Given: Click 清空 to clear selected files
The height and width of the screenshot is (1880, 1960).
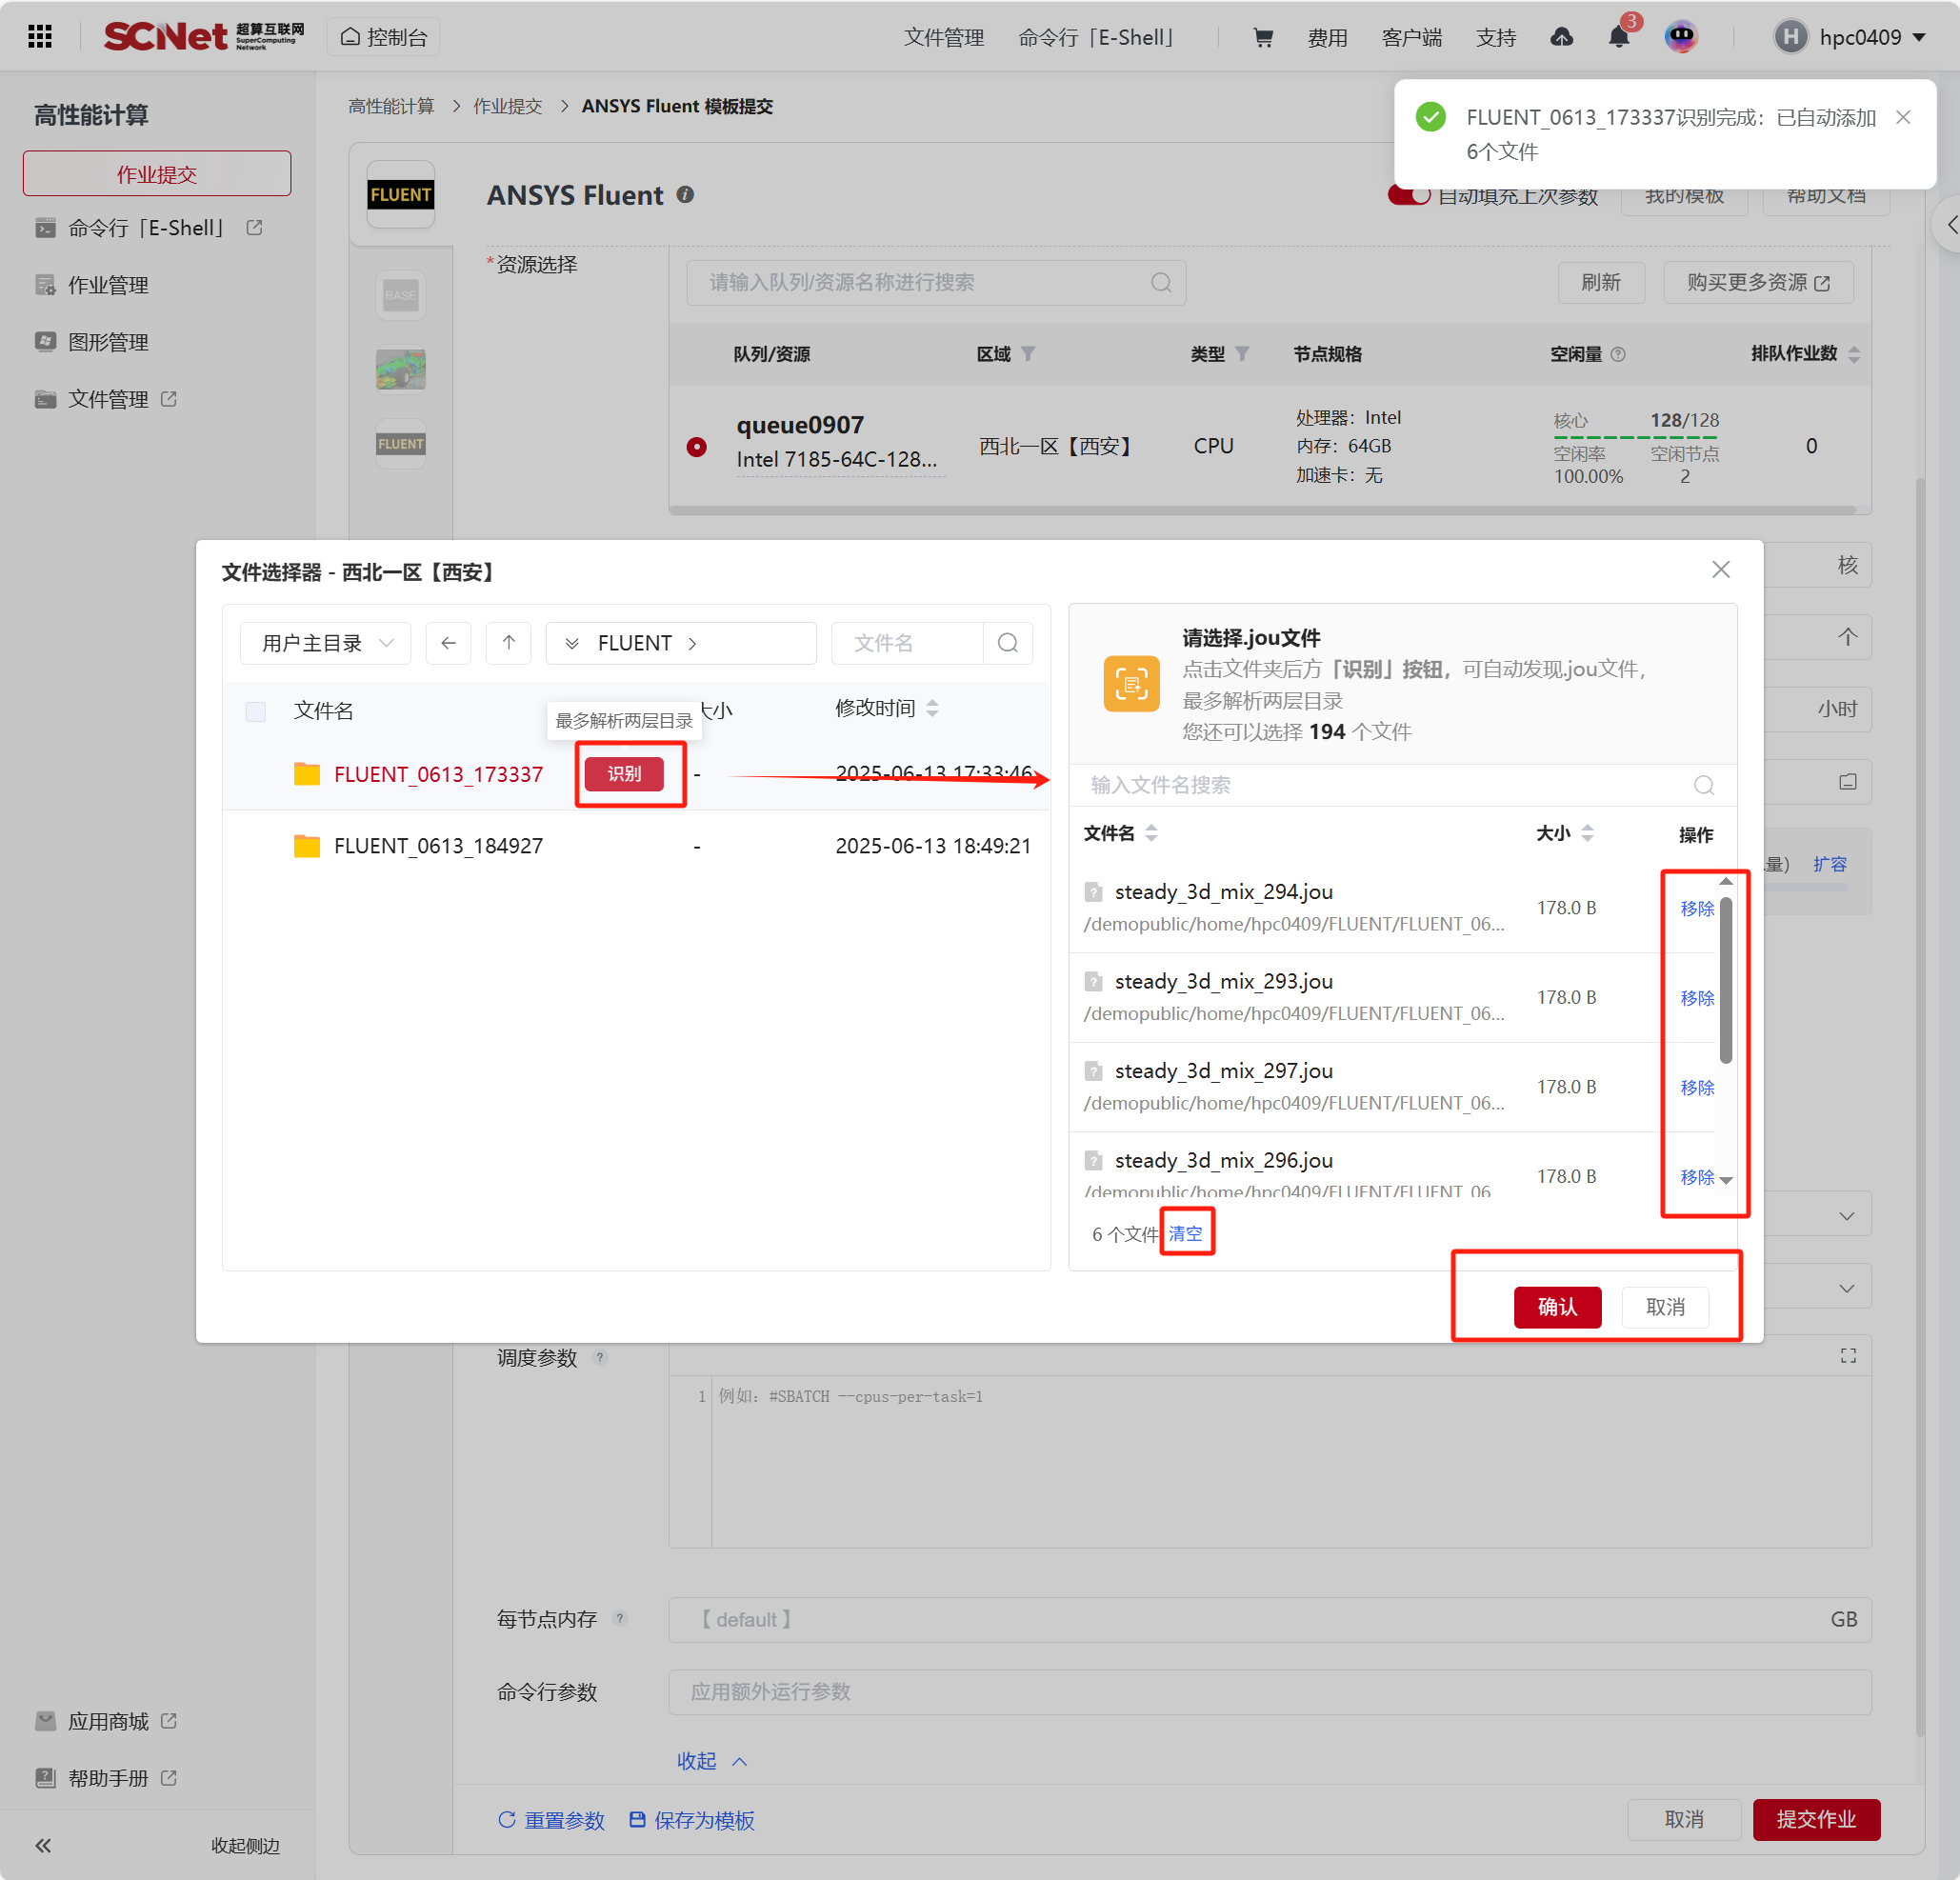Looking at the screenshot, I should coord(1185,1233).
